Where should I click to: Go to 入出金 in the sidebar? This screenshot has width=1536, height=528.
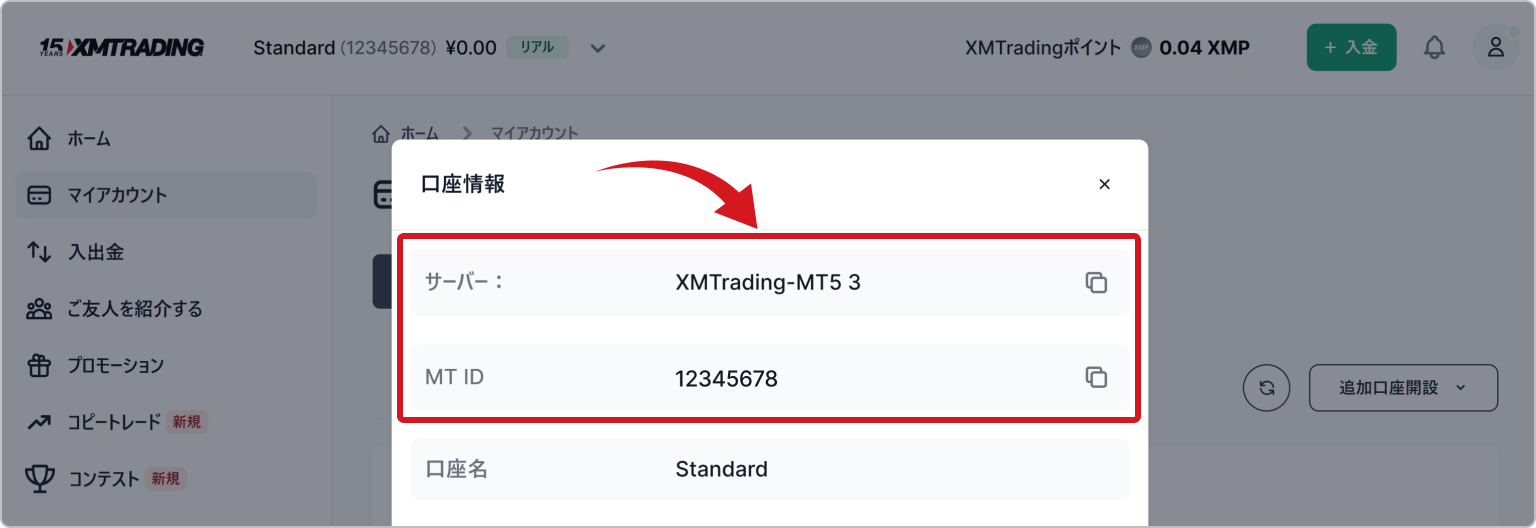pyautogui.click(x=95, y=252)
